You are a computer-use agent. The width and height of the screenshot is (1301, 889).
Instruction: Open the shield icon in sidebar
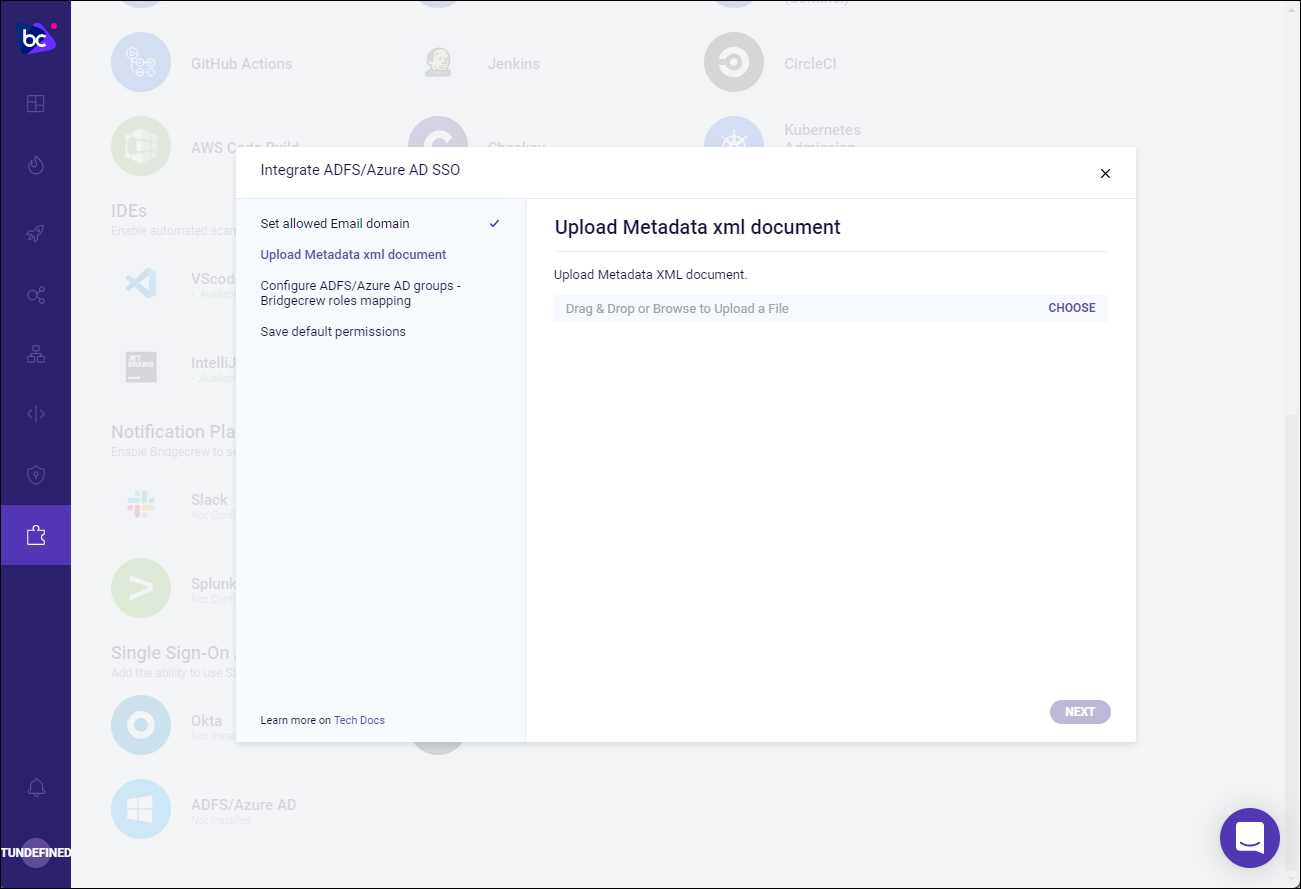(x=36, y=475)
